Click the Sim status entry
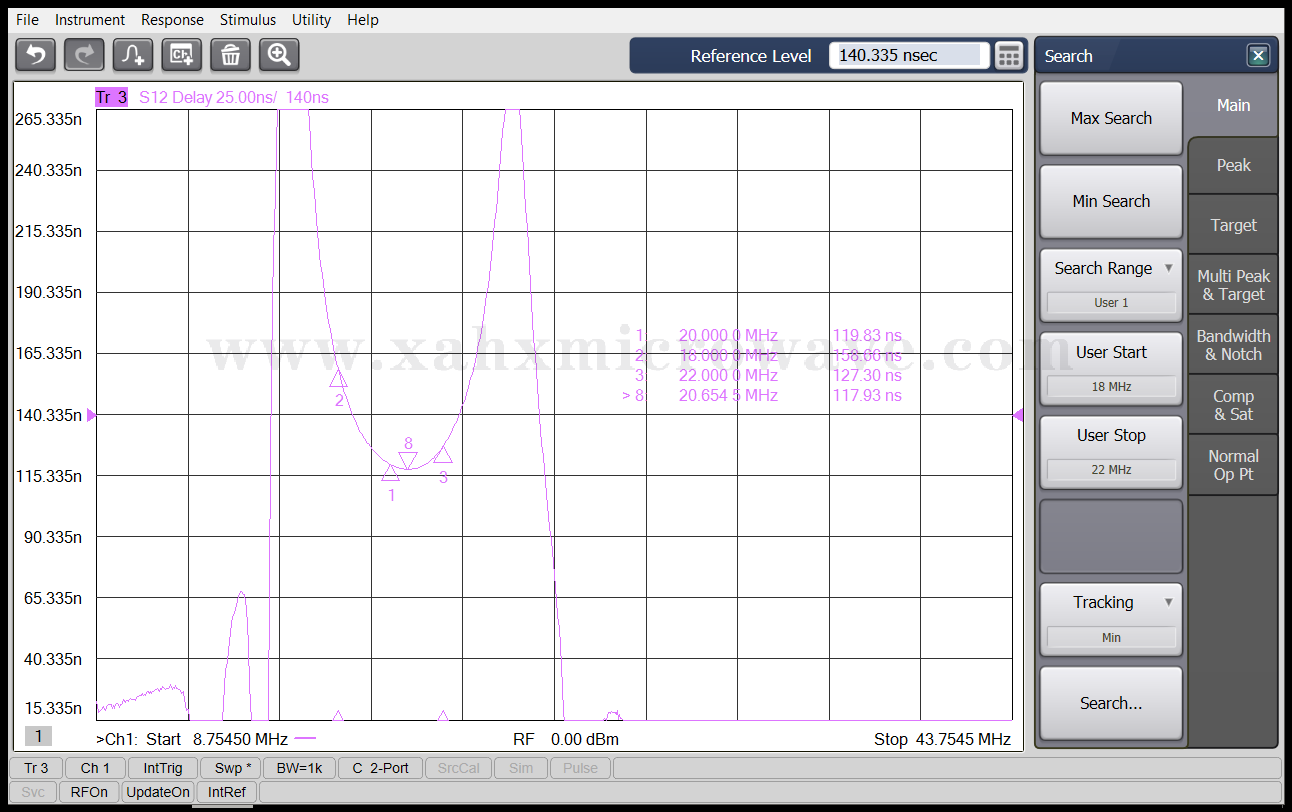This screenshot has width=1292, height=812. point(521,768)
